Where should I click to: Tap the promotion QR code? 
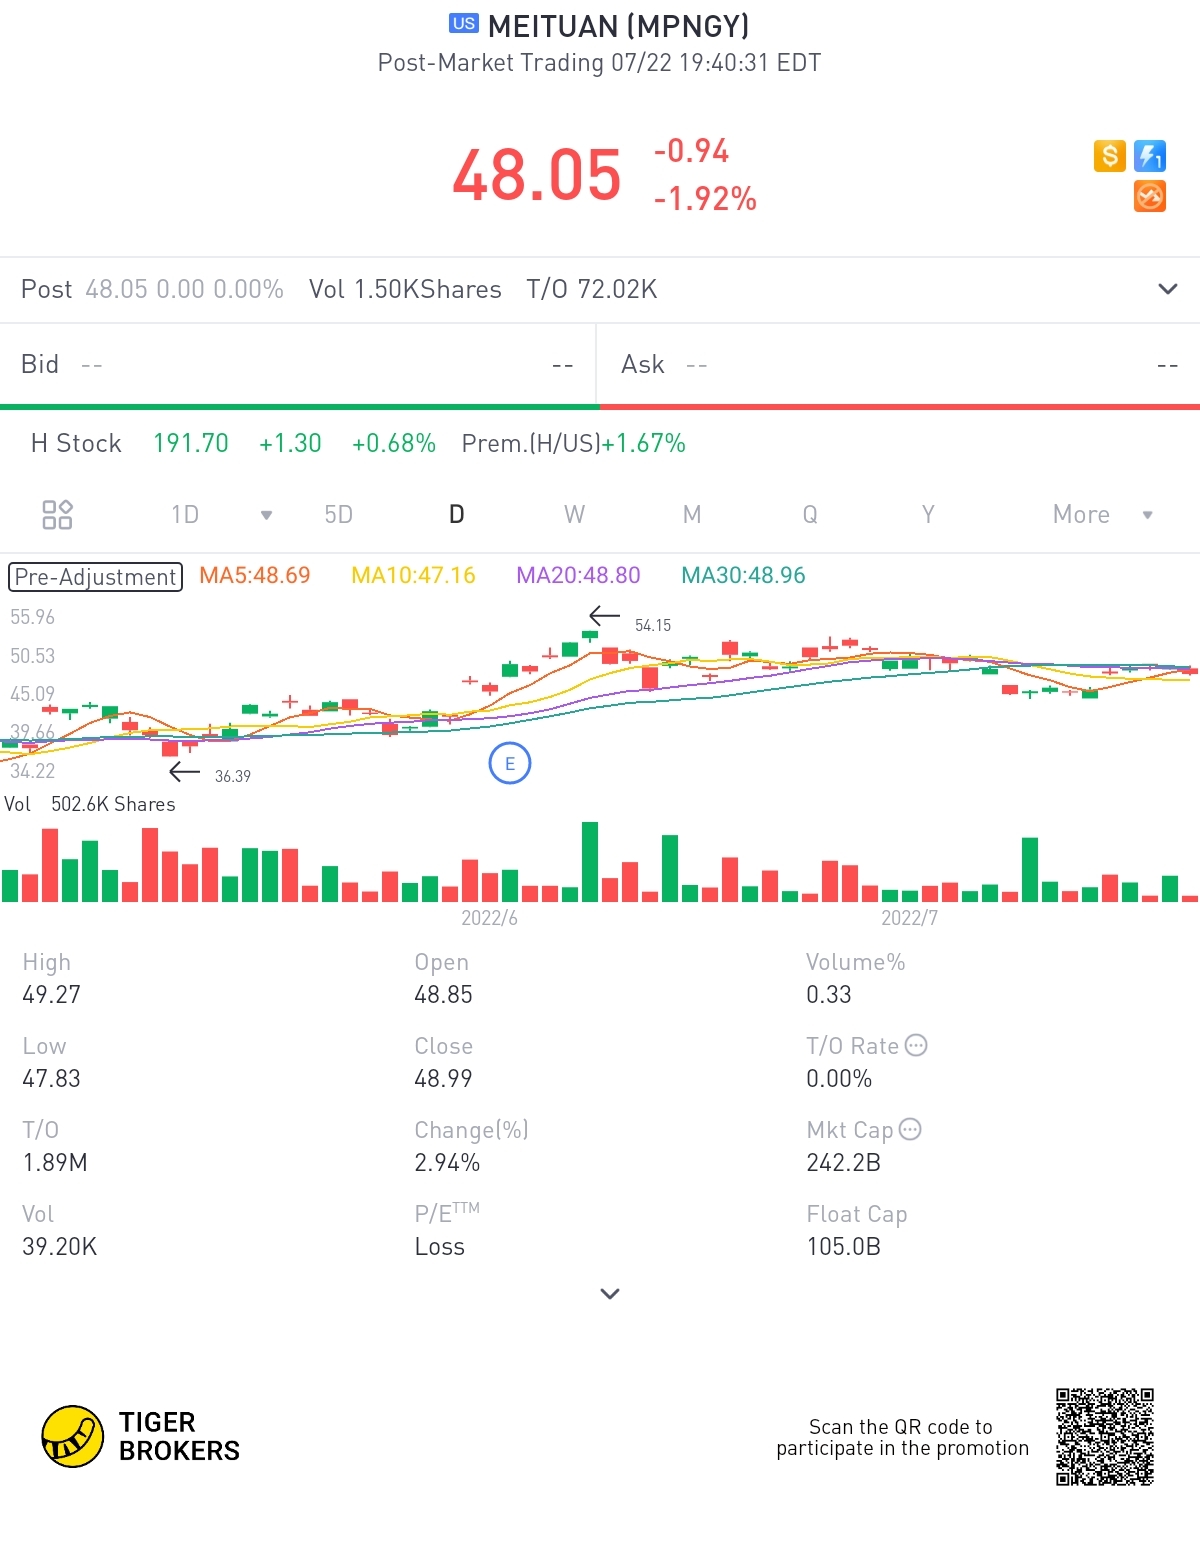tap(1105, 1437)
